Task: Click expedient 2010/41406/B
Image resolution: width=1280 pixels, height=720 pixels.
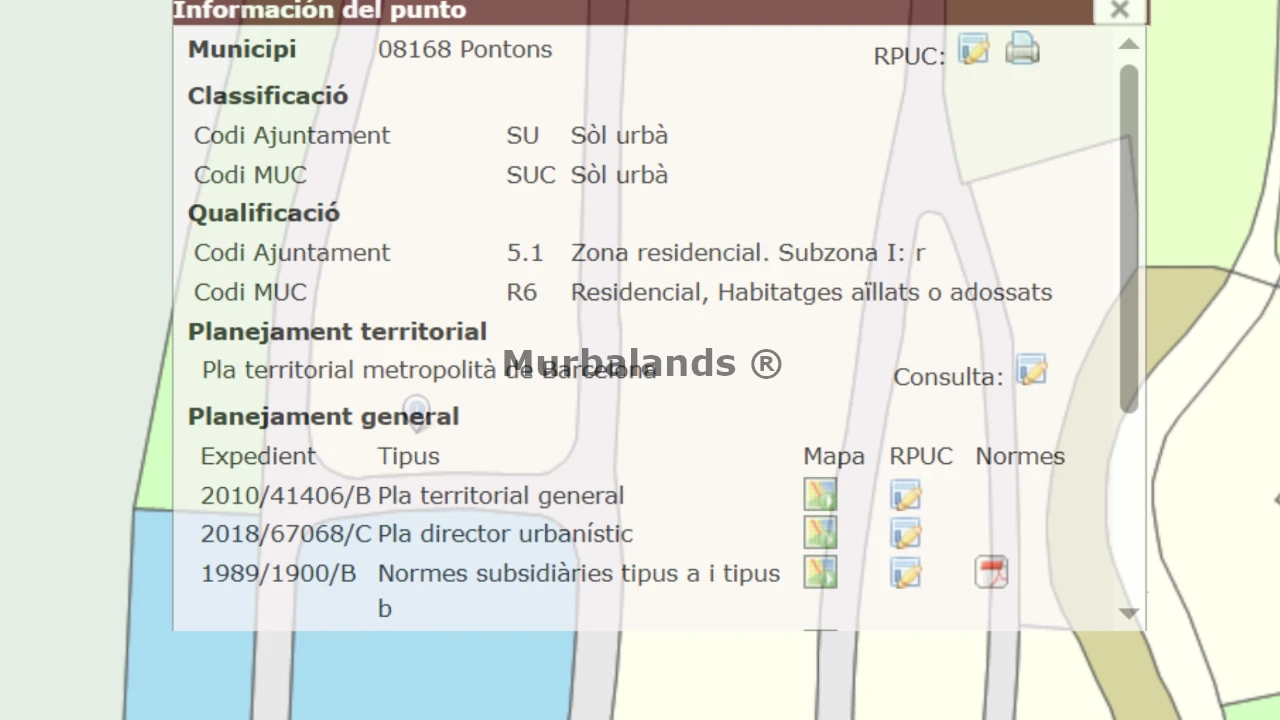Action: 285,496
